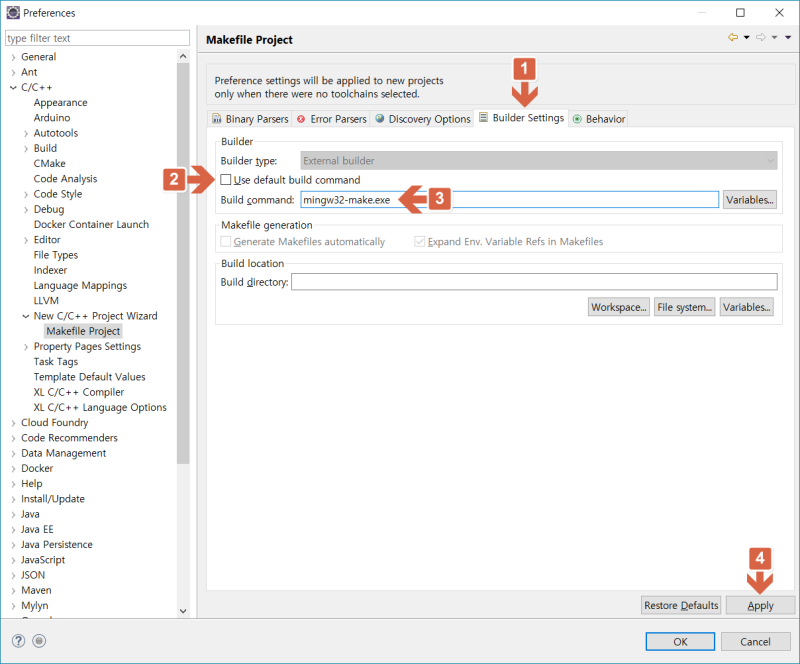The image size is (800, 664).
Task: Click the Binary Parsers tab icon
Action: tap(217, 119)
